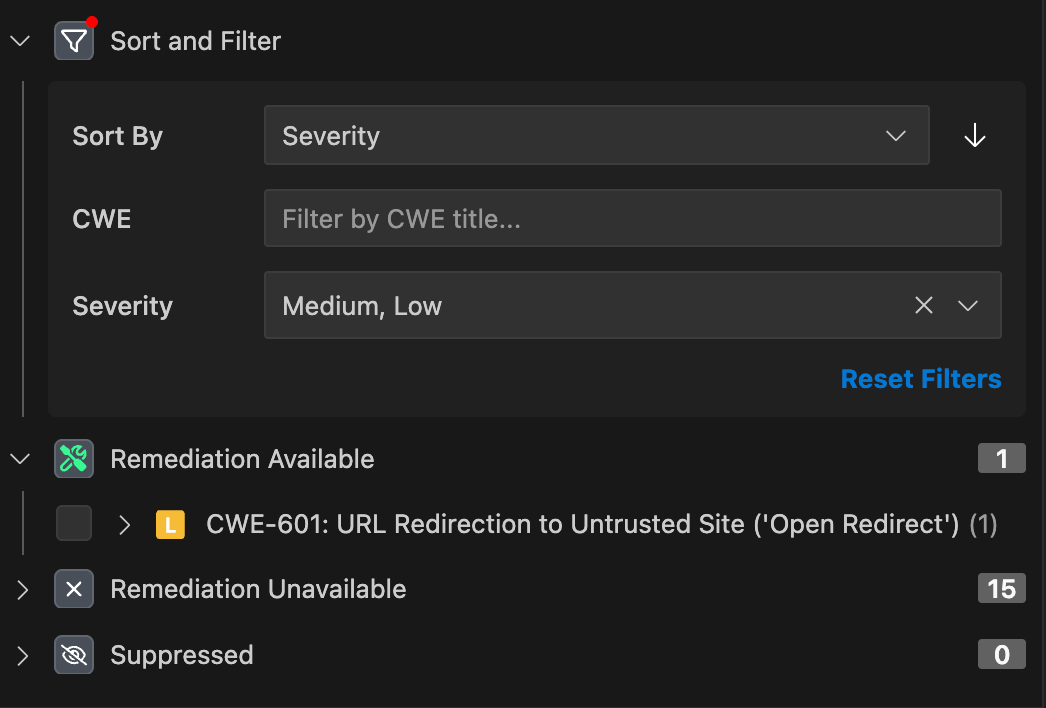
Task: Check the CWE-601 Open Redirect checkbox
Action: pyautogui.click(x=74, y=523)
